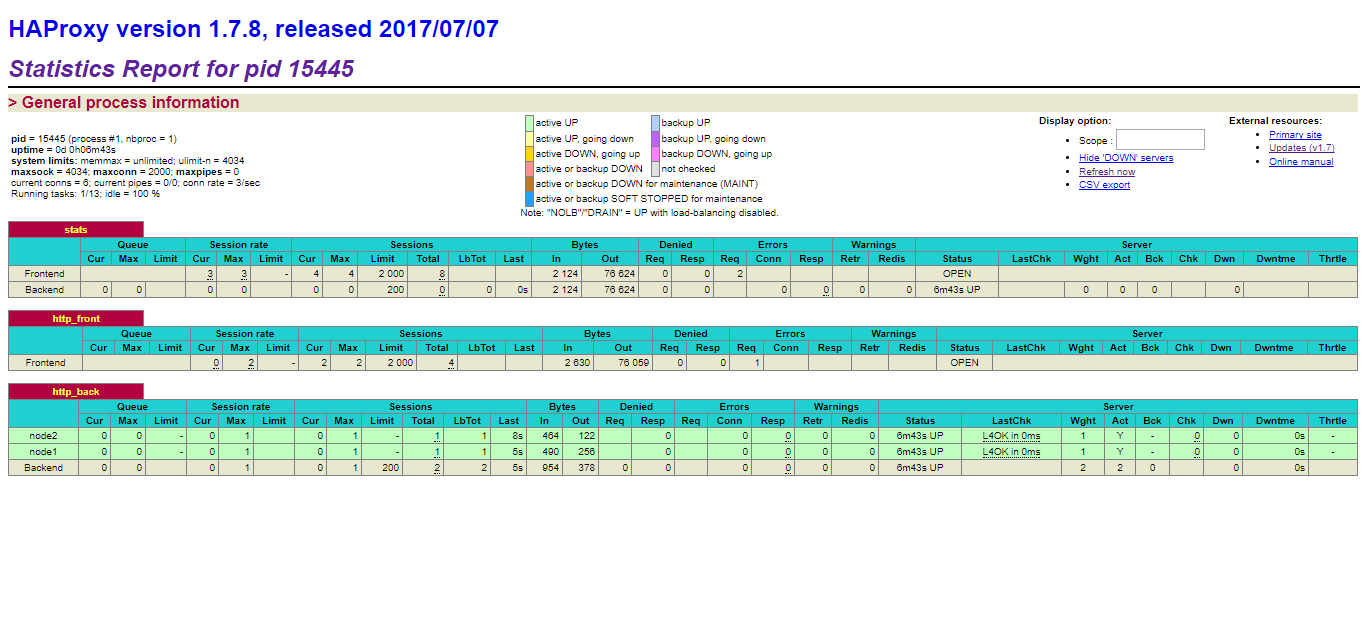Screen dimensions: 1363x617
Task: Click the HAProxy version 1.7.8 heading
Action: tap(254, 29)
